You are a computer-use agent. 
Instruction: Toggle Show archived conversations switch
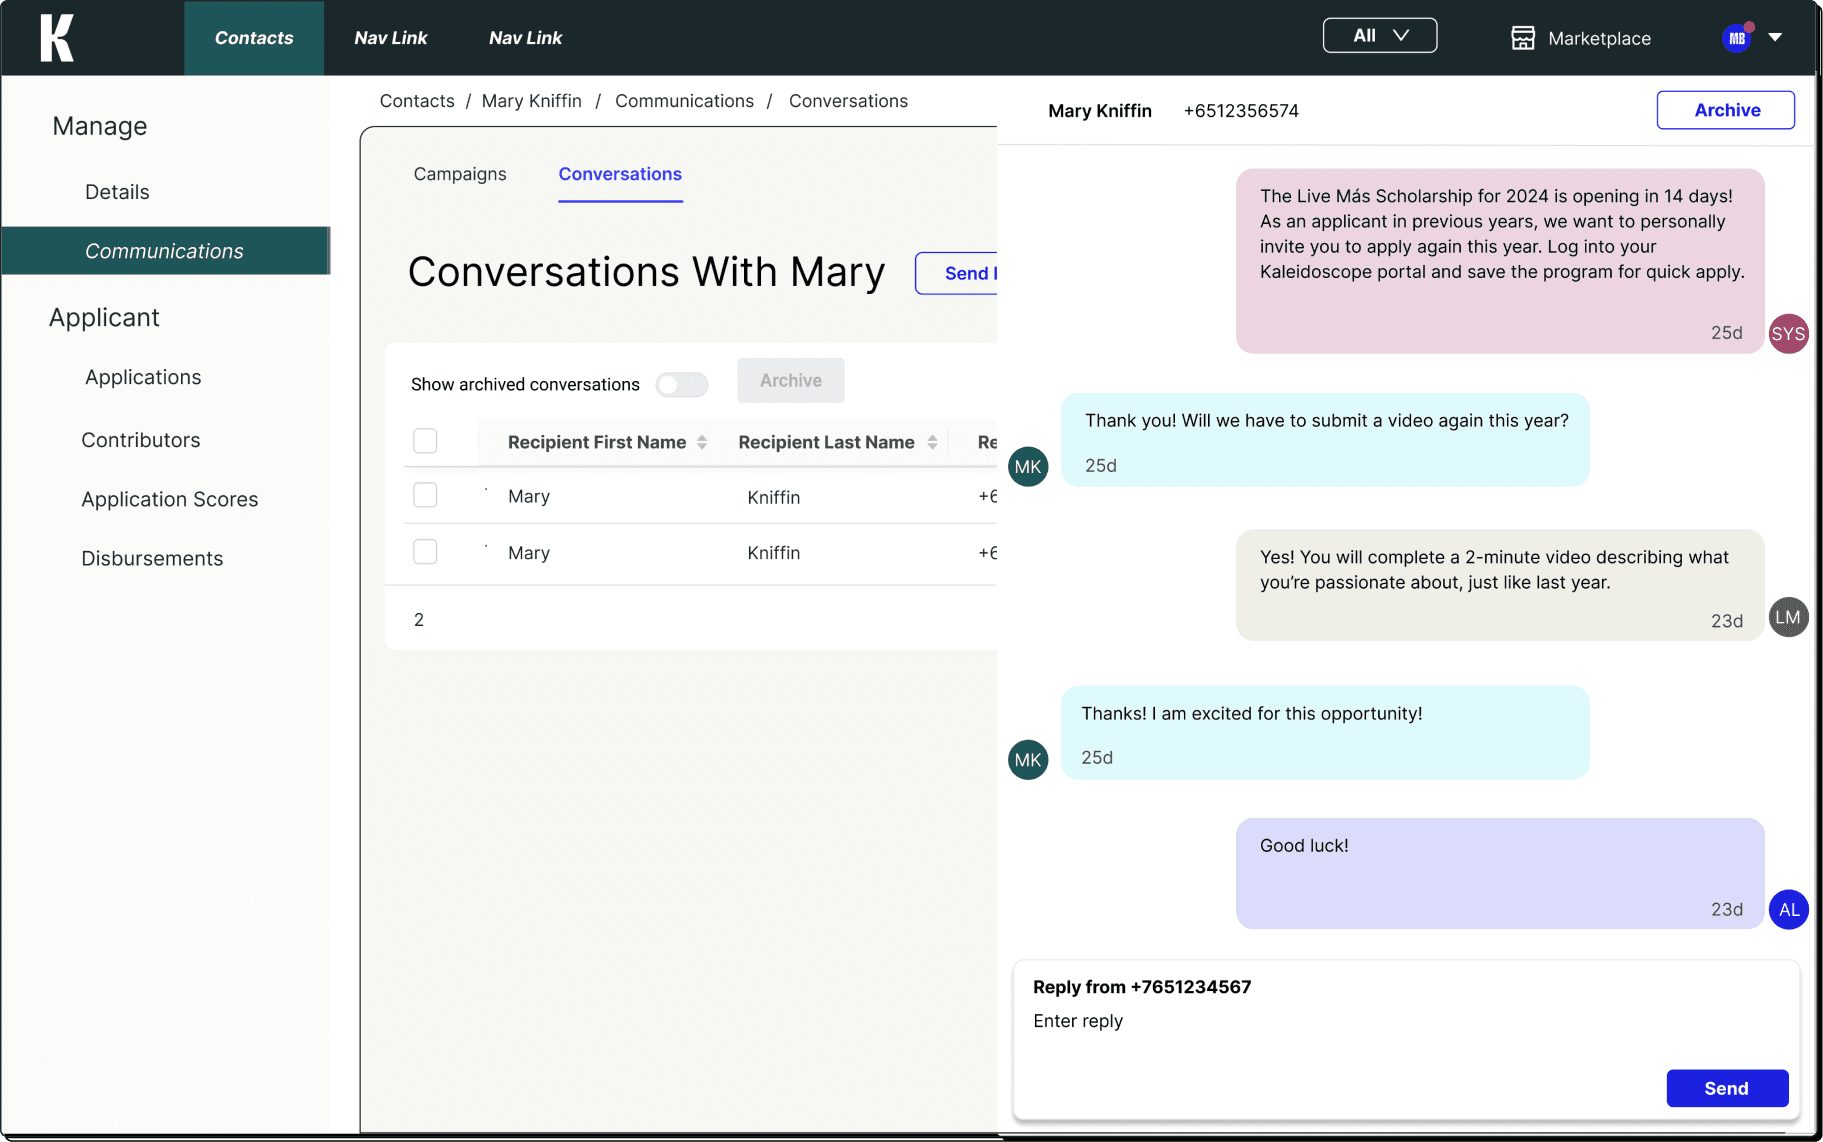pos(681,385)
